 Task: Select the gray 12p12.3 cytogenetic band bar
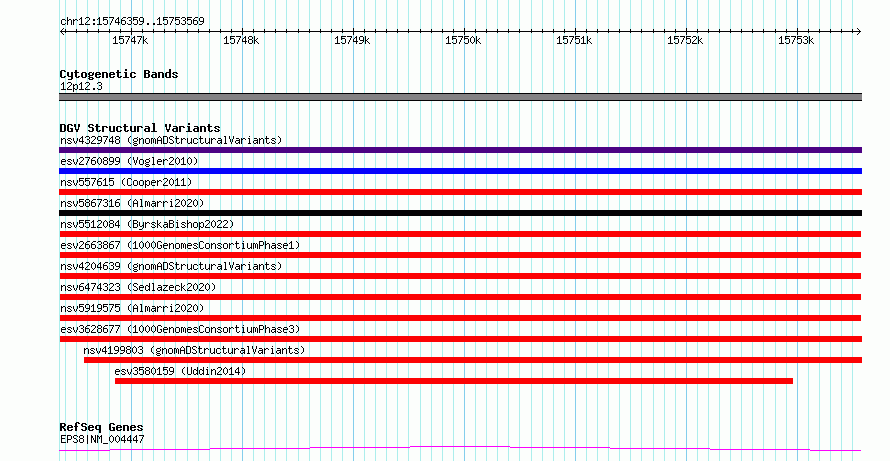coord(460,97)
